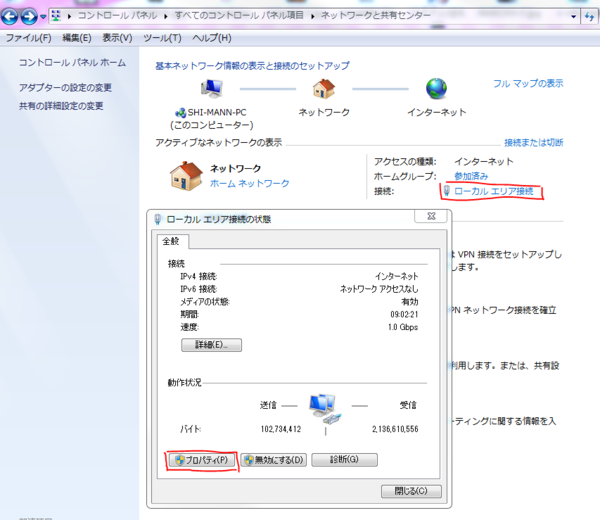The width and height of the screenshot is (600, 520).
Task: Close the ローカル エリア接続の状態 dialog
Action: click(431, 216)
